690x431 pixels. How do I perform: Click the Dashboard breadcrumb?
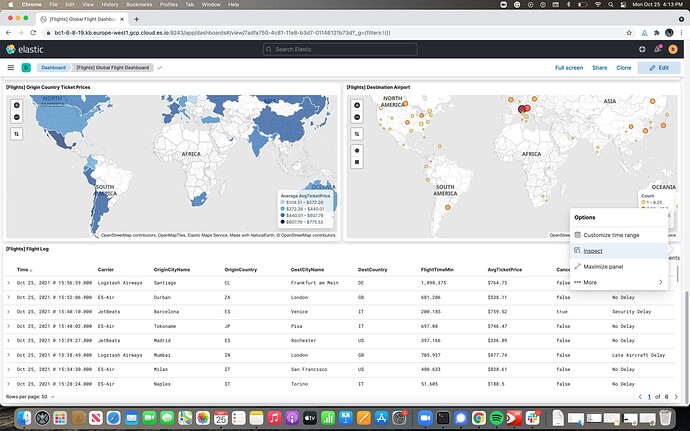click(x=54, y=67)
